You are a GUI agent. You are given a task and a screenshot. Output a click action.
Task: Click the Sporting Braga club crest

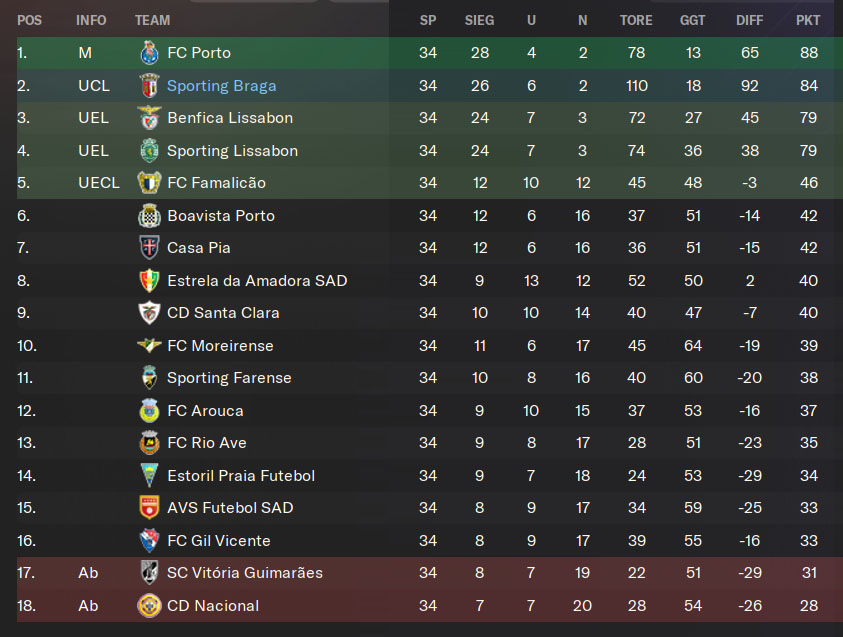pos(149,85)
